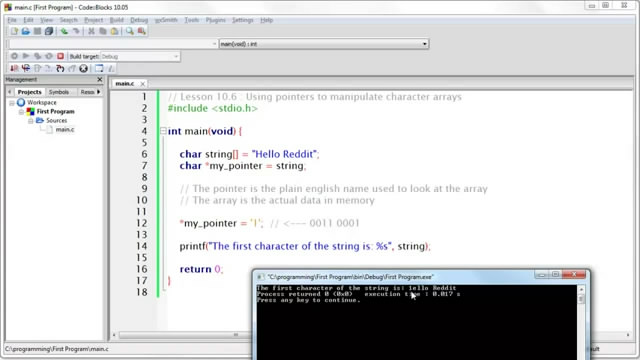Click the Rebuild icon

(x=49, y=56)
